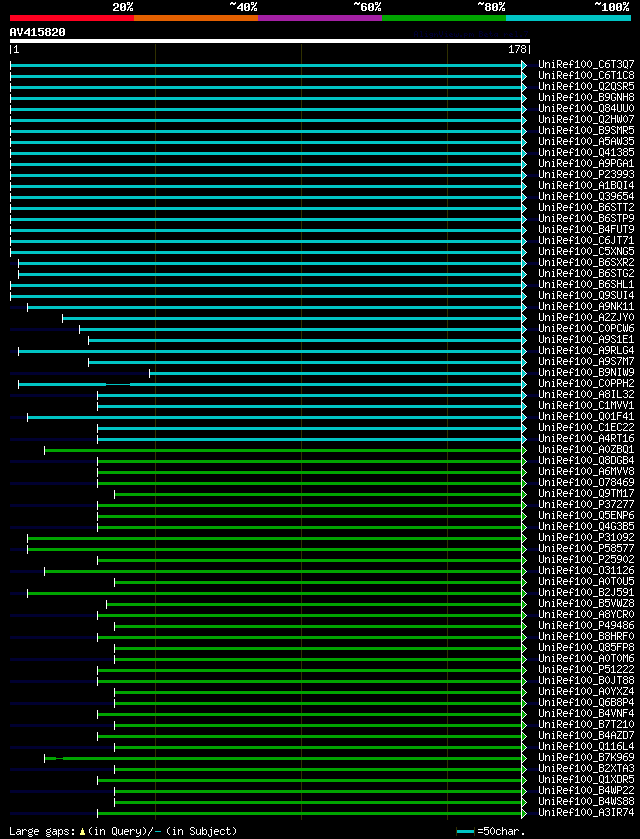Select the UniRef100_B6STT2 label
The image size is (640, 839).
click(586, 208)
